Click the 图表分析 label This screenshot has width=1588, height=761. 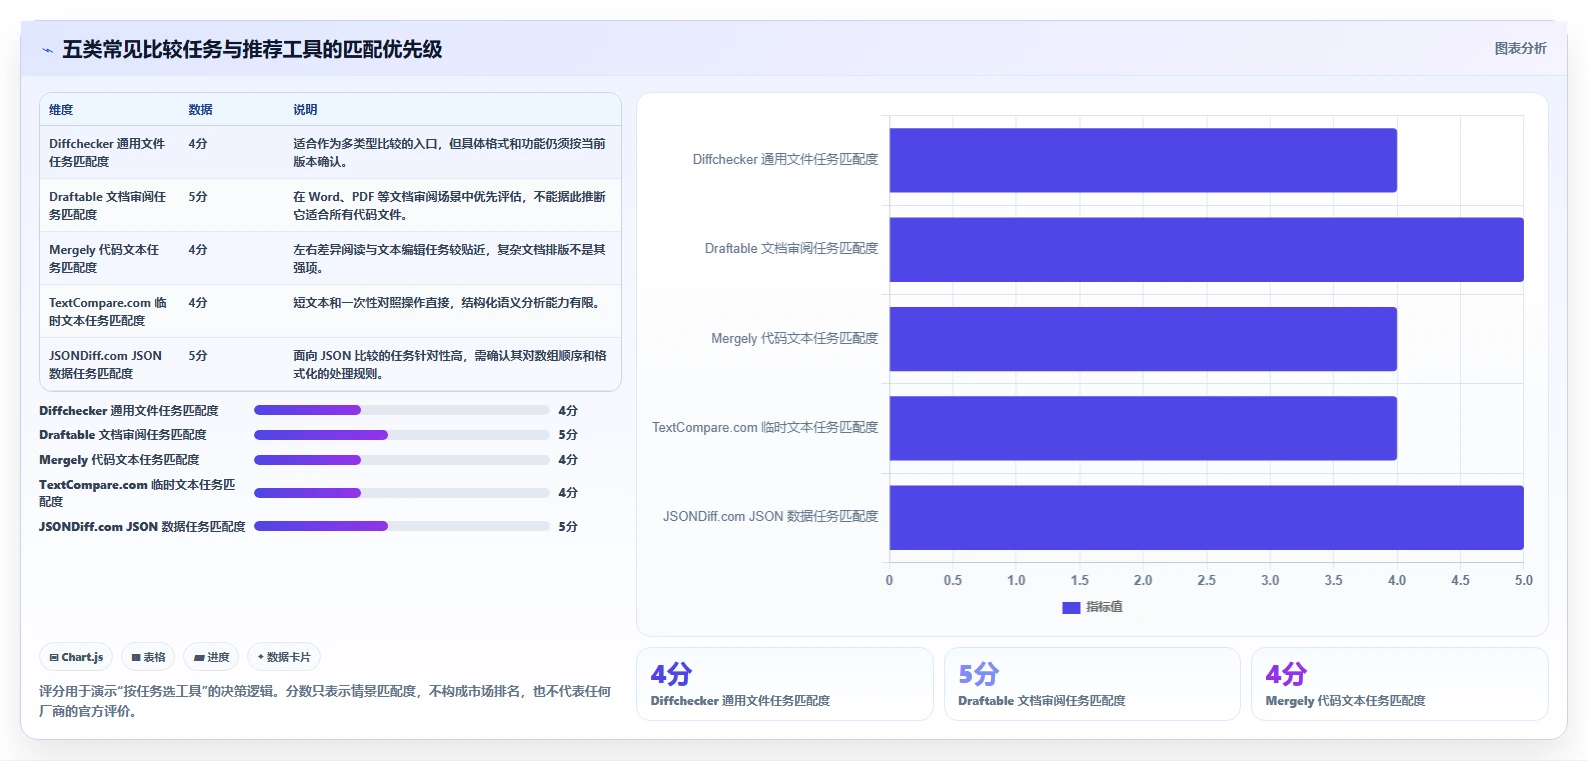tap(1520, 49)
